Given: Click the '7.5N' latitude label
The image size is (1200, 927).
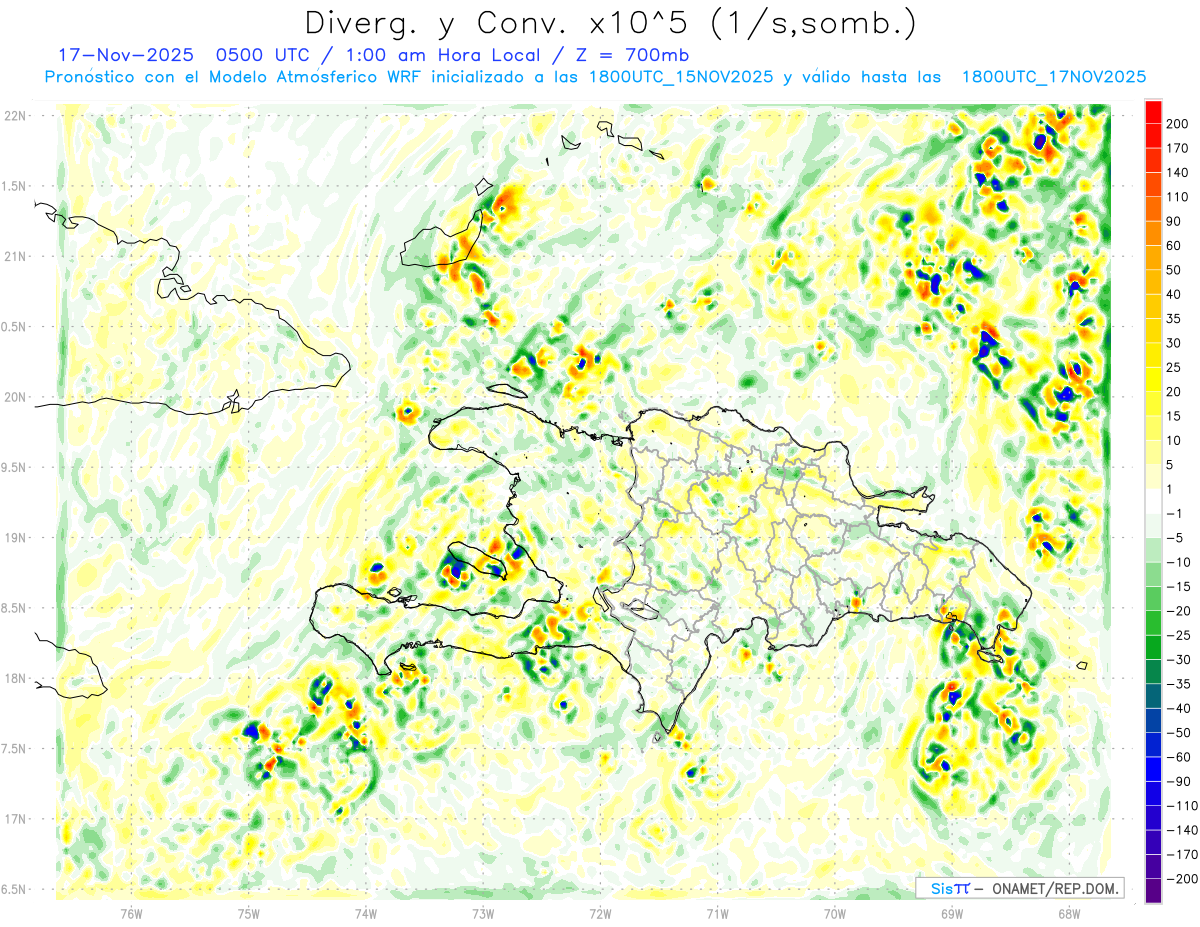Looking at the screenshot, I should tap(15, 749).
